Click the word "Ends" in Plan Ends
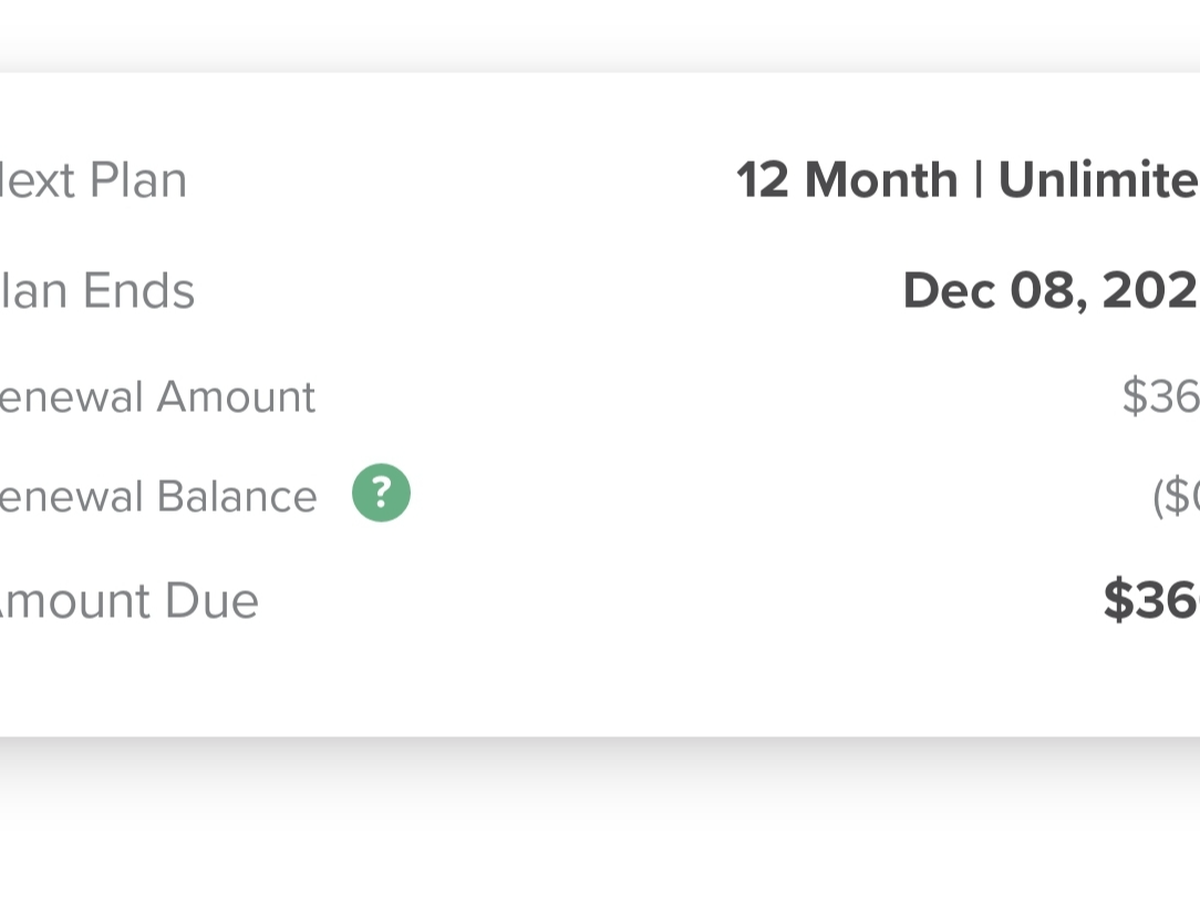The image size is (1200, 900). 139,291
